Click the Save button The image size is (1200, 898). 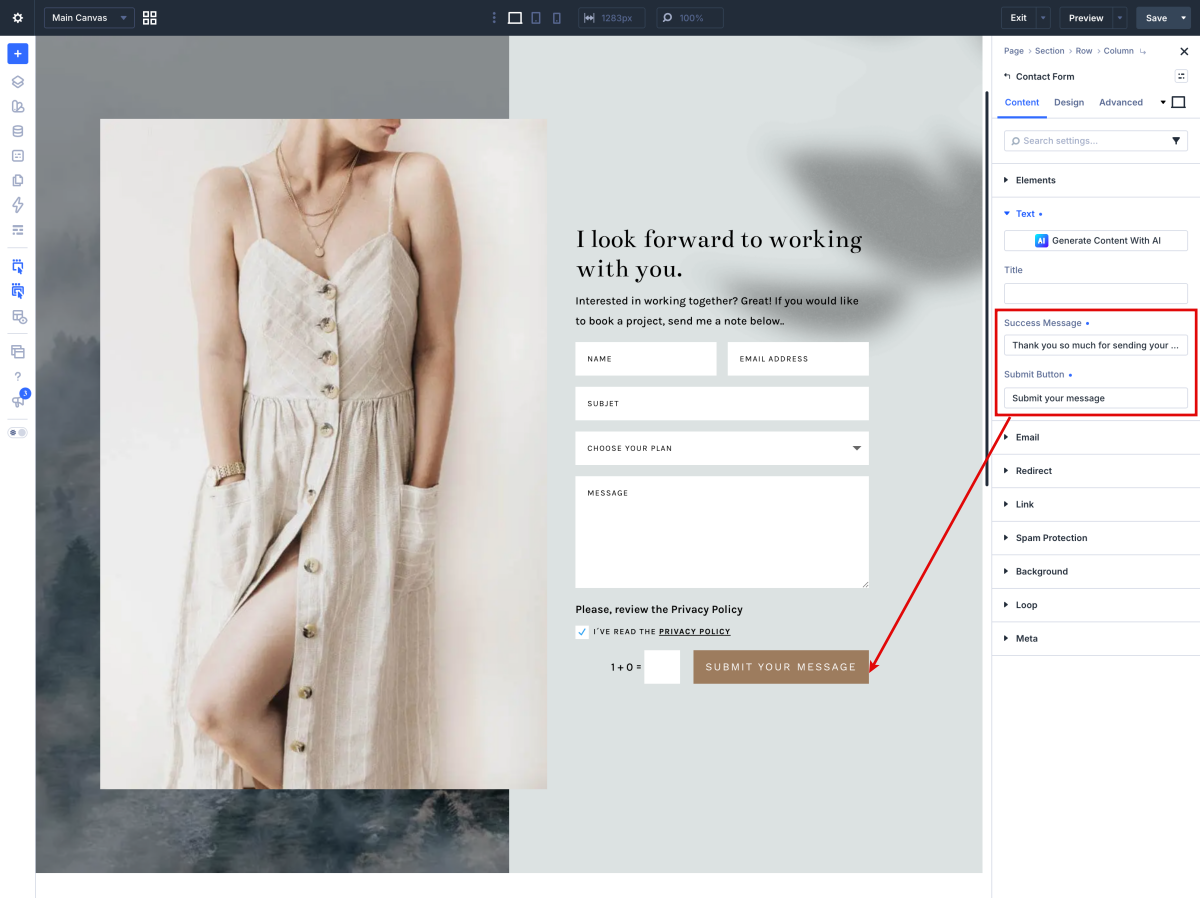1156,18
